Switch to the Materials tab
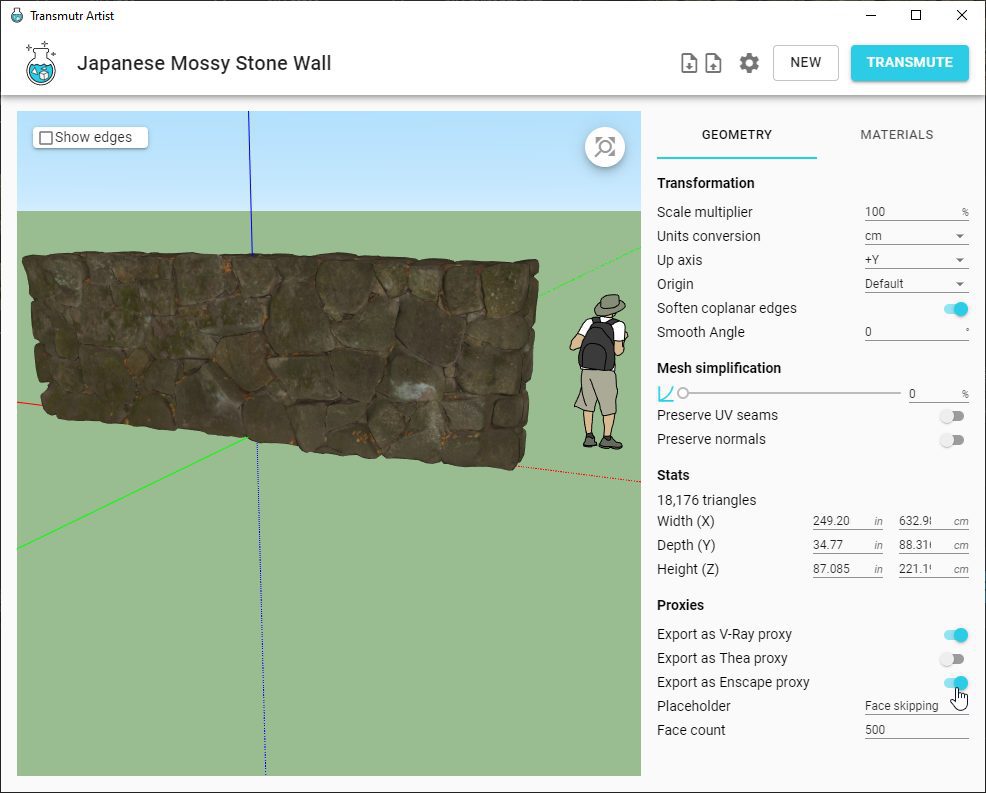The height and width of the screenshot is (793, 986). (896, 135)
